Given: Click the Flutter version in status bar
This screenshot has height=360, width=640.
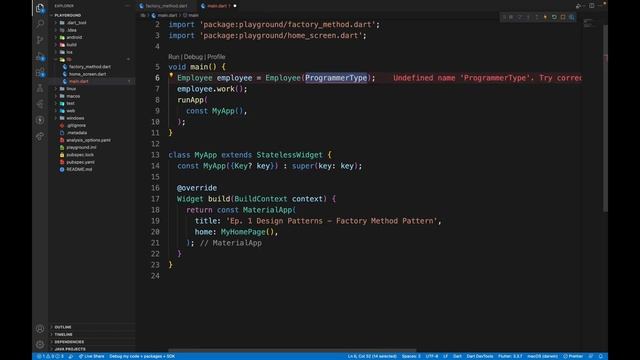Looking at the screenshot, I should [510, 356].
